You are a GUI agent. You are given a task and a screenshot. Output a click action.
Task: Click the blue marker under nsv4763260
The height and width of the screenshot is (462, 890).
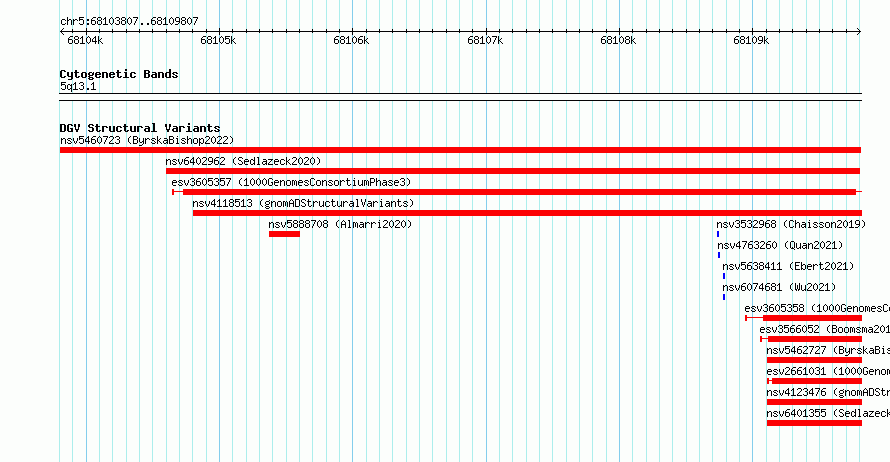click(x=719, y=255)
